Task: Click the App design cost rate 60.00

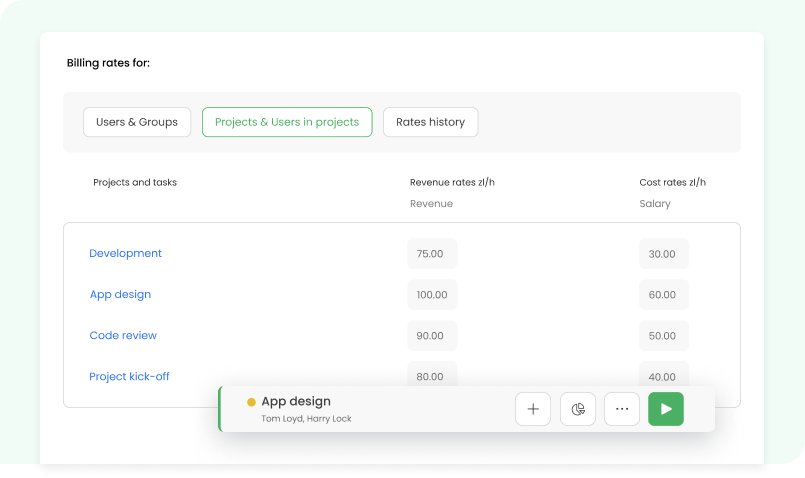Action: click(x=663, y=295)
